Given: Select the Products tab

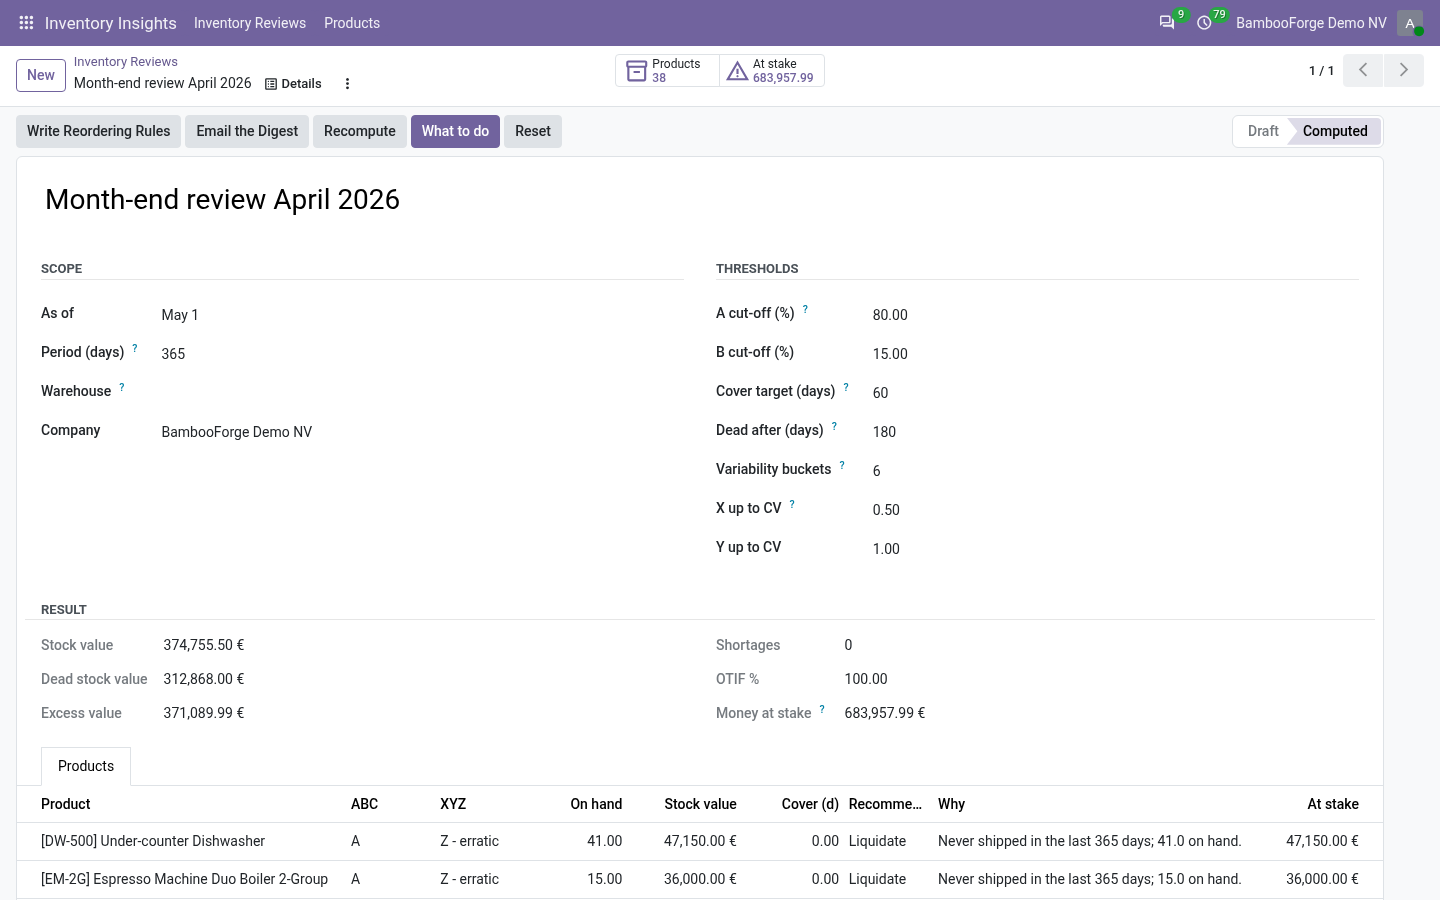Looking at the screenshot, I should pos(86,766).
